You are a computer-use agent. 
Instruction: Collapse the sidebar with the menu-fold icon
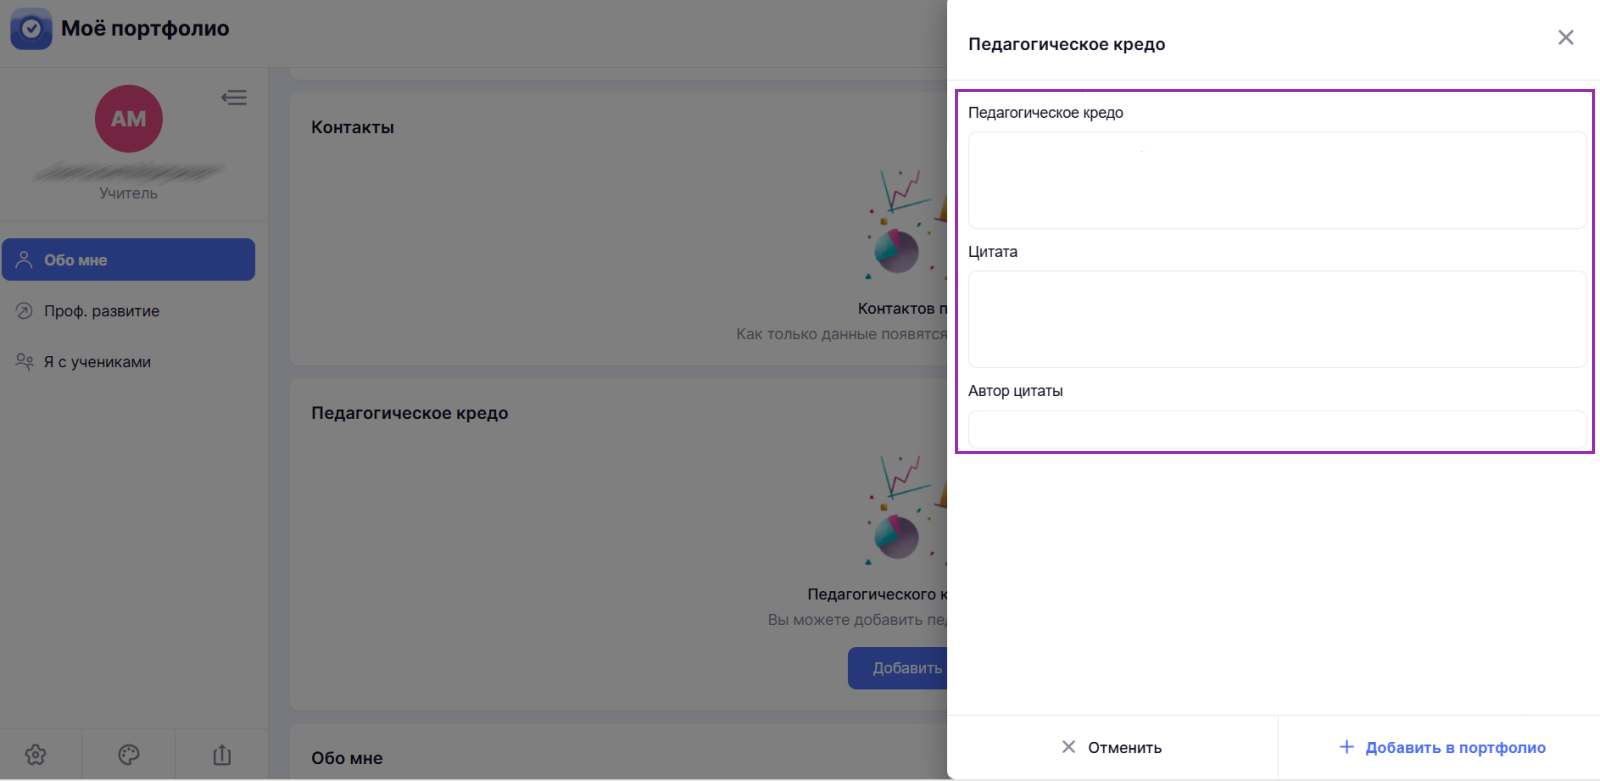pos(234,97)
